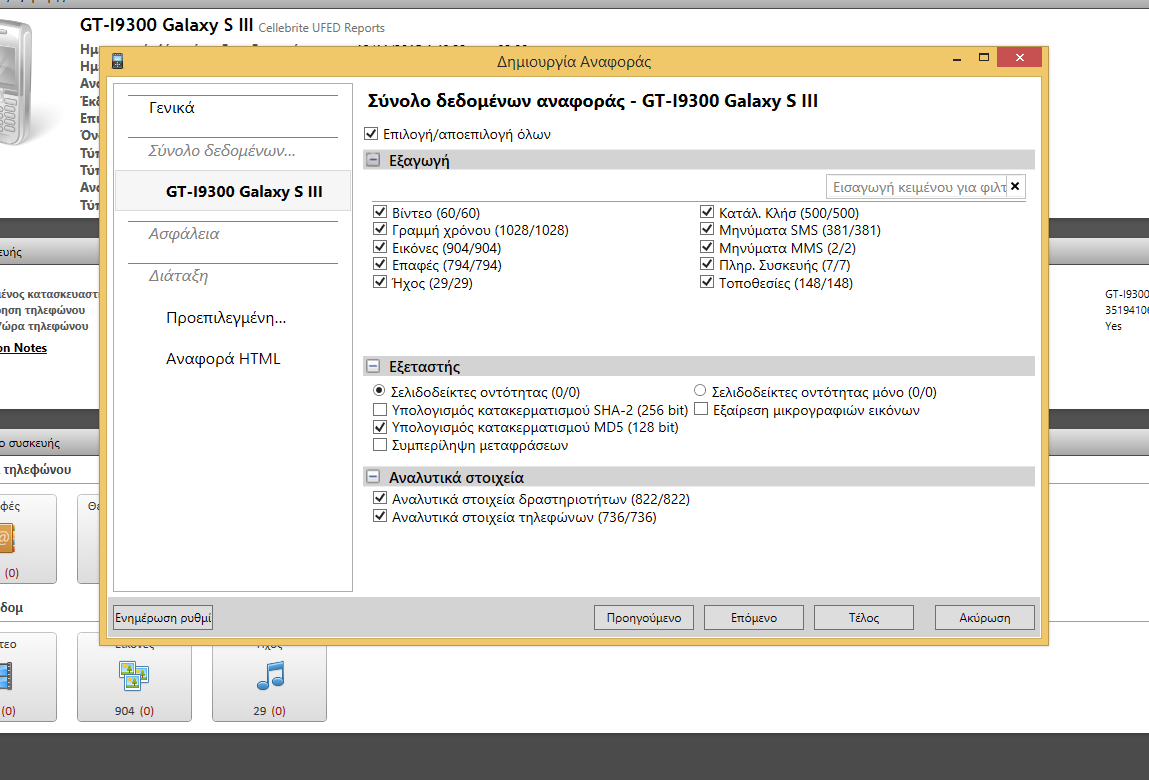1149x780 pixels.
Task: Uncheck Αναλυτικά στοιχεία δραστηριοτήτων (822/822)
Action: pyautogui.click(x=380, y=498)
